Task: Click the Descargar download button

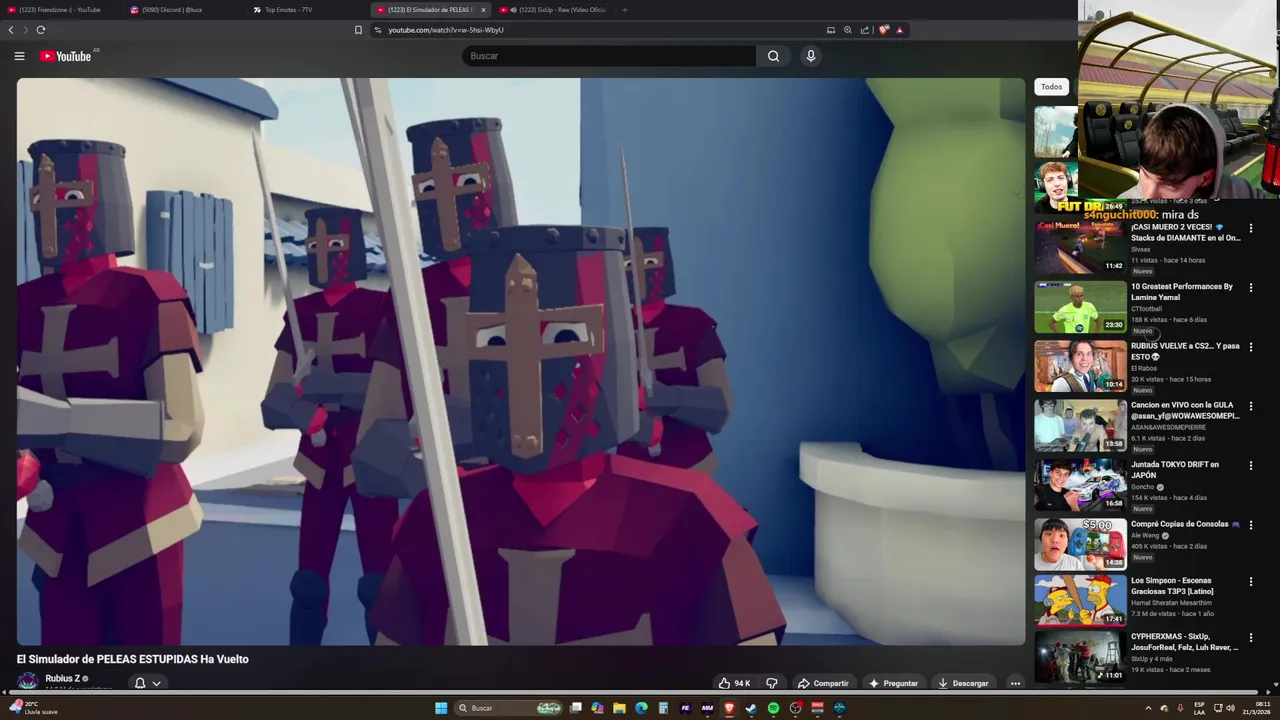Action: pyautogui.click(x=963, y=683)
